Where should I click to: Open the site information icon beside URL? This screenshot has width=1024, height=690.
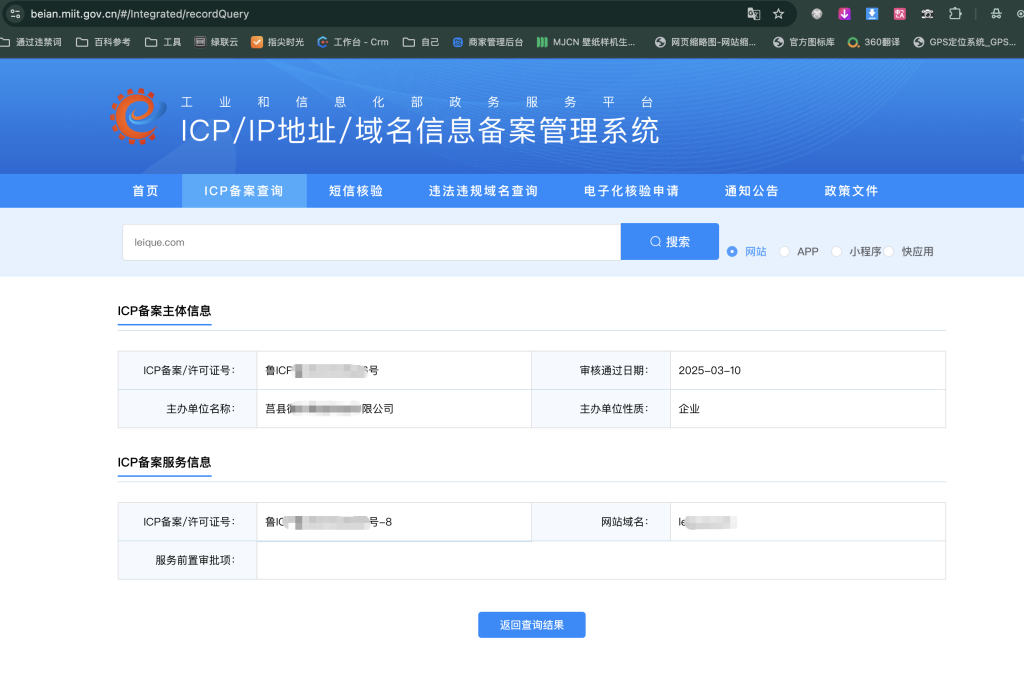point(15,14)
